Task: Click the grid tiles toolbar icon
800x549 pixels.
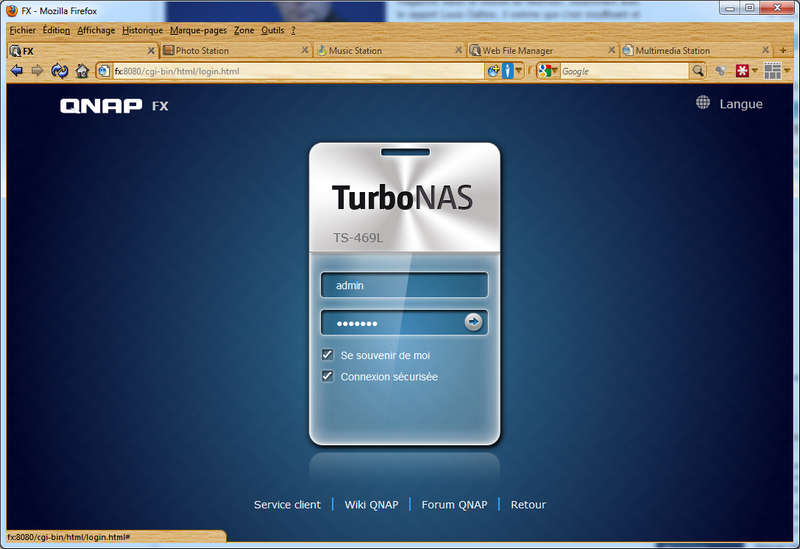Action: pos(772,71)
